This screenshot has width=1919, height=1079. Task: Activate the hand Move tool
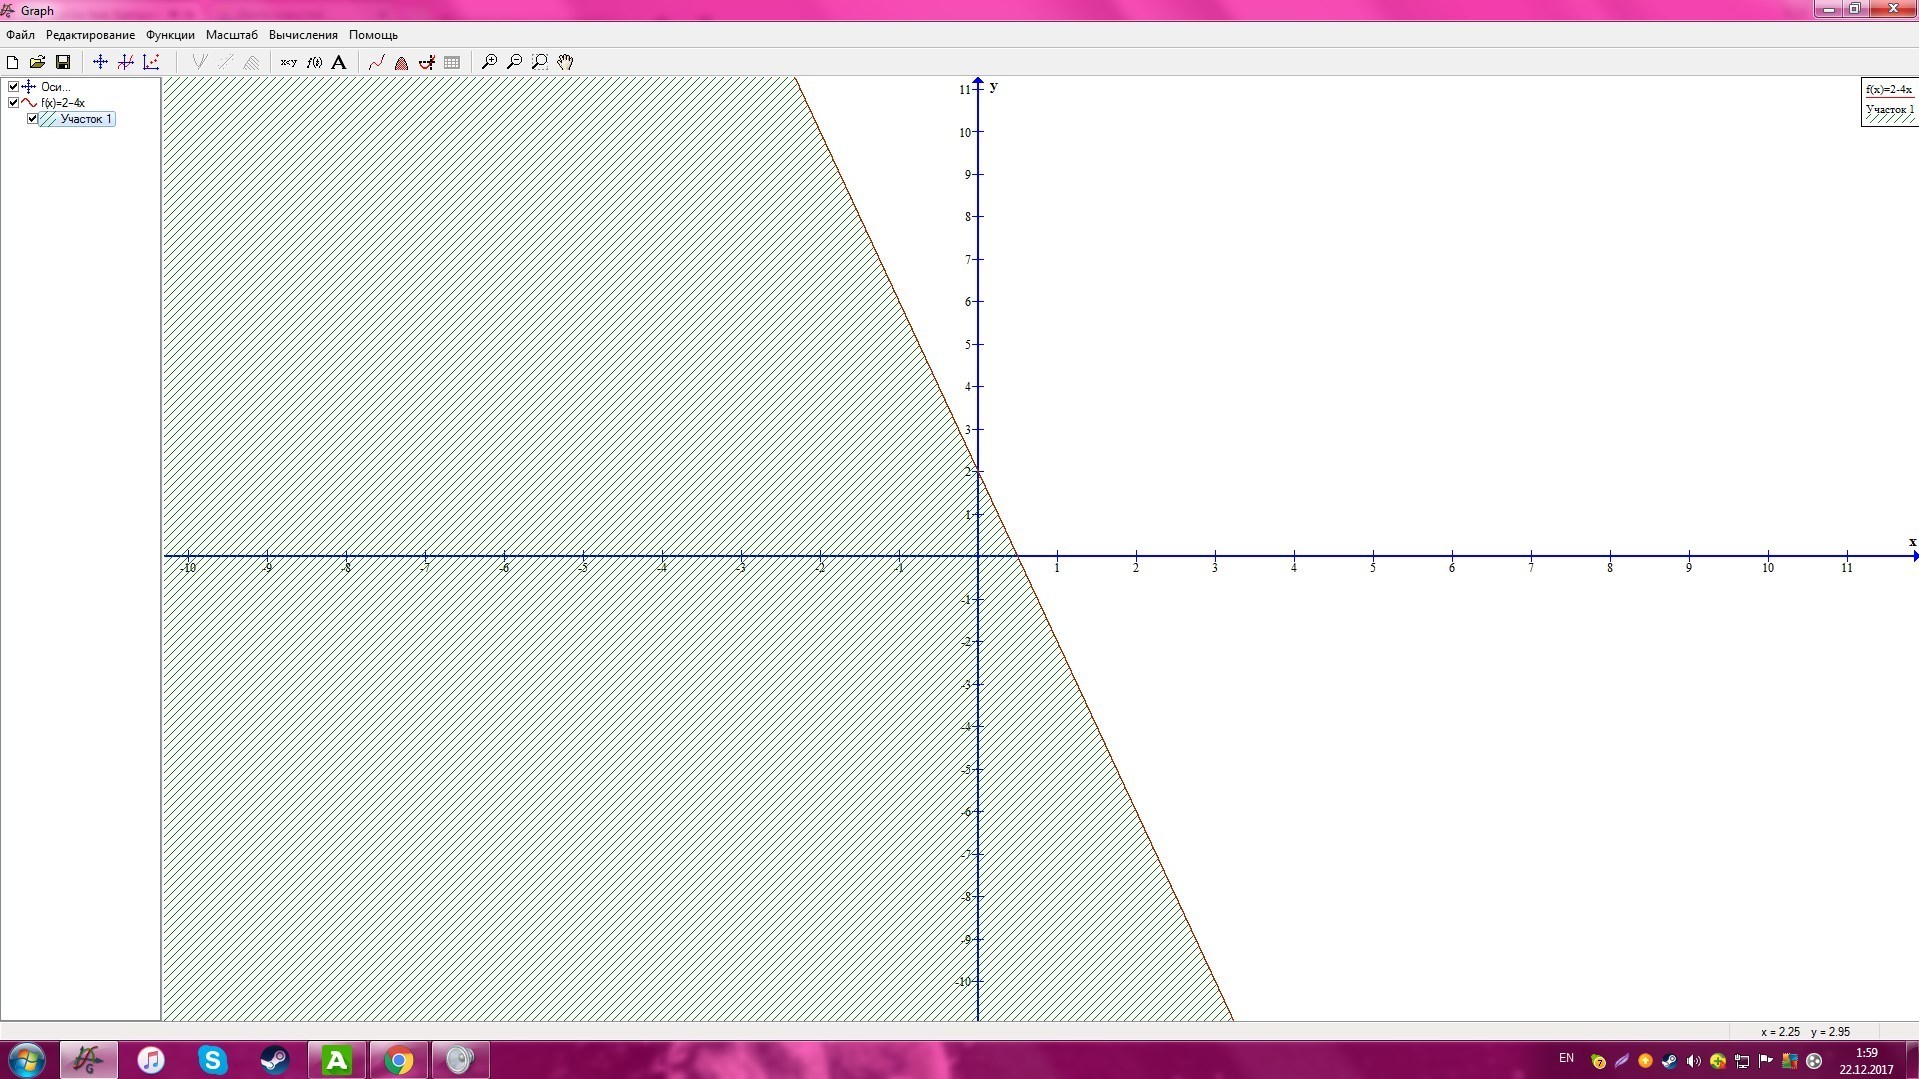click(565, 62)
